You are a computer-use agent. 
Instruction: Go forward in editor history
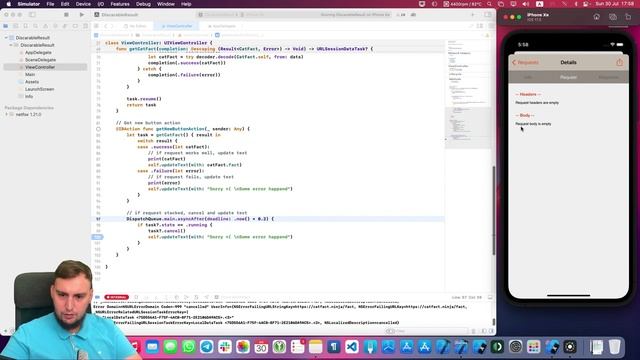point(112,26)
